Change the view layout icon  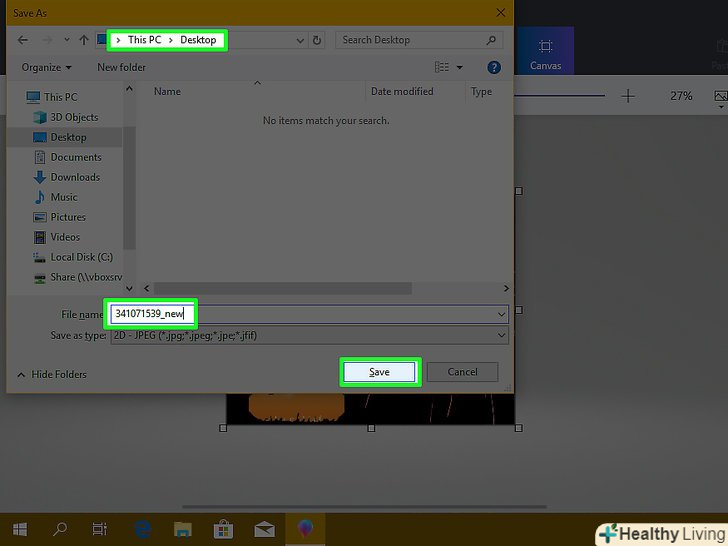[442, 67]
